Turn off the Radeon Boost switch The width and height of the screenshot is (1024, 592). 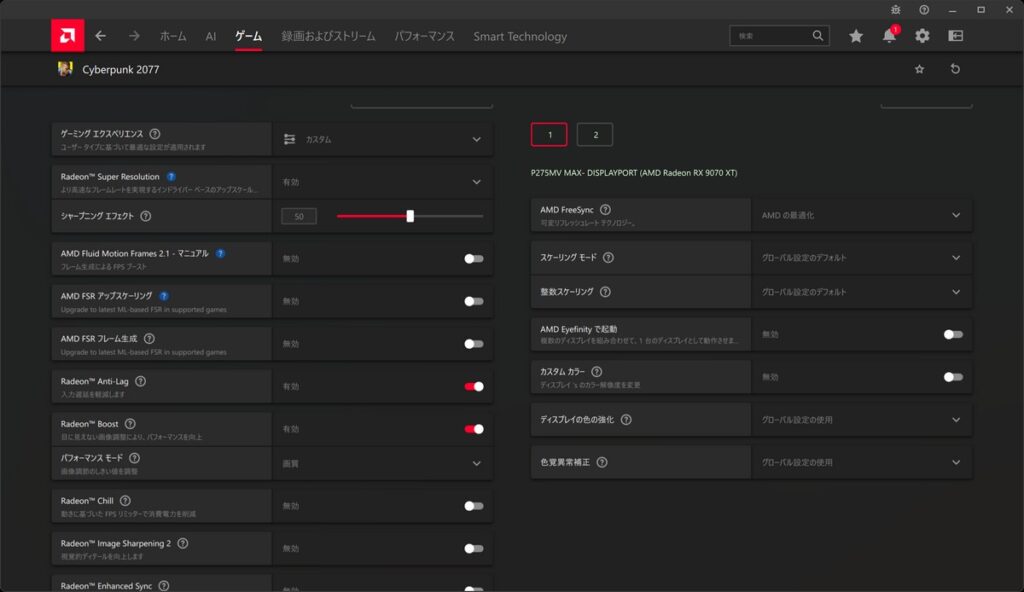474,429
